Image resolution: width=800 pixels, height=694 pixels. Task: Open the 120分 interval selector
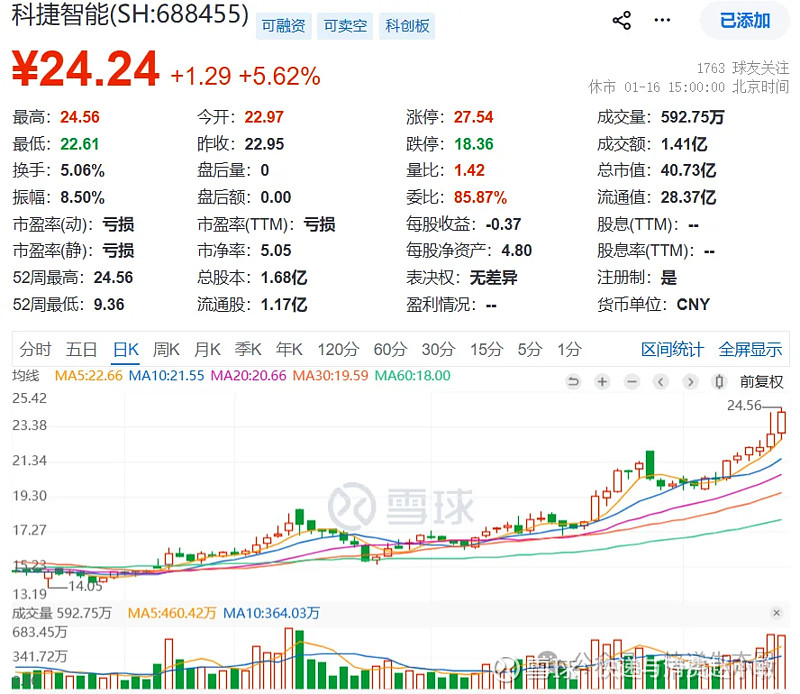tap(338, 350)
